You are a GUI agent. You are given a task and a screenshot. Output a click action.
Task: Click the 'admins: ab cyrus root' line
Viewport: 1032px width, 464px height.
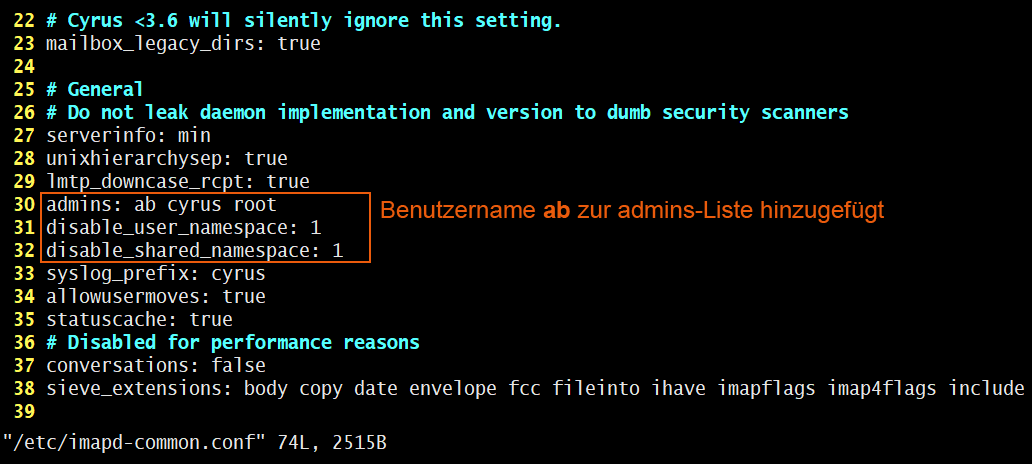click(x=161, y=205)
